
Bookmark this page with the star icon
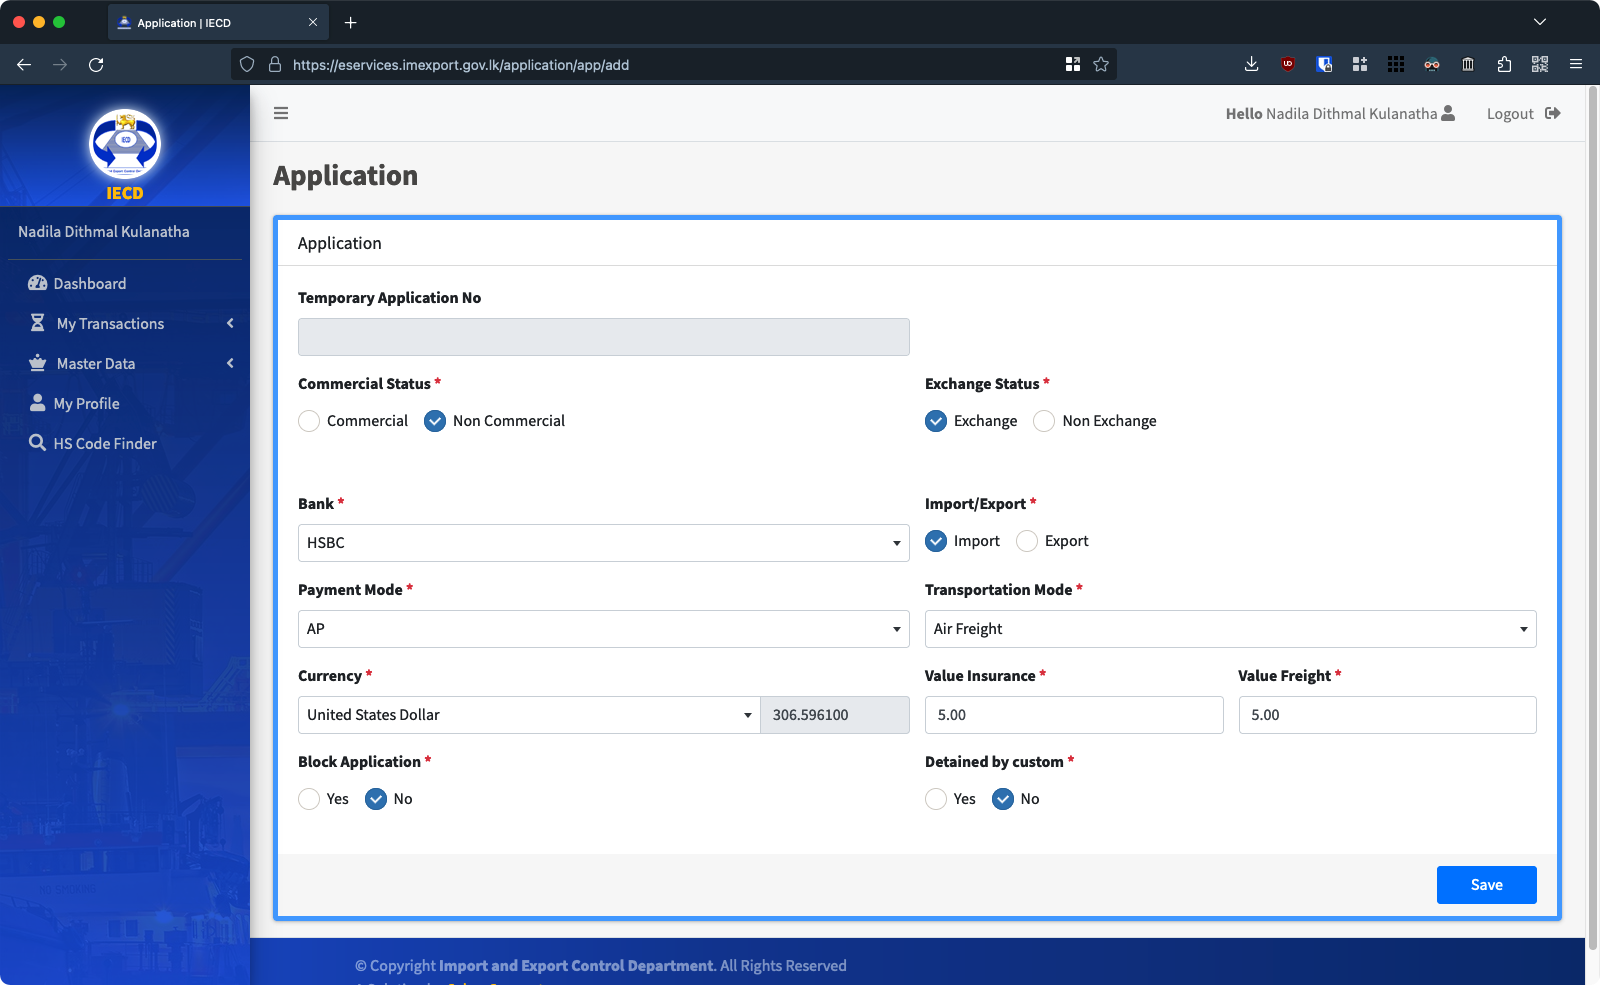1101,65
